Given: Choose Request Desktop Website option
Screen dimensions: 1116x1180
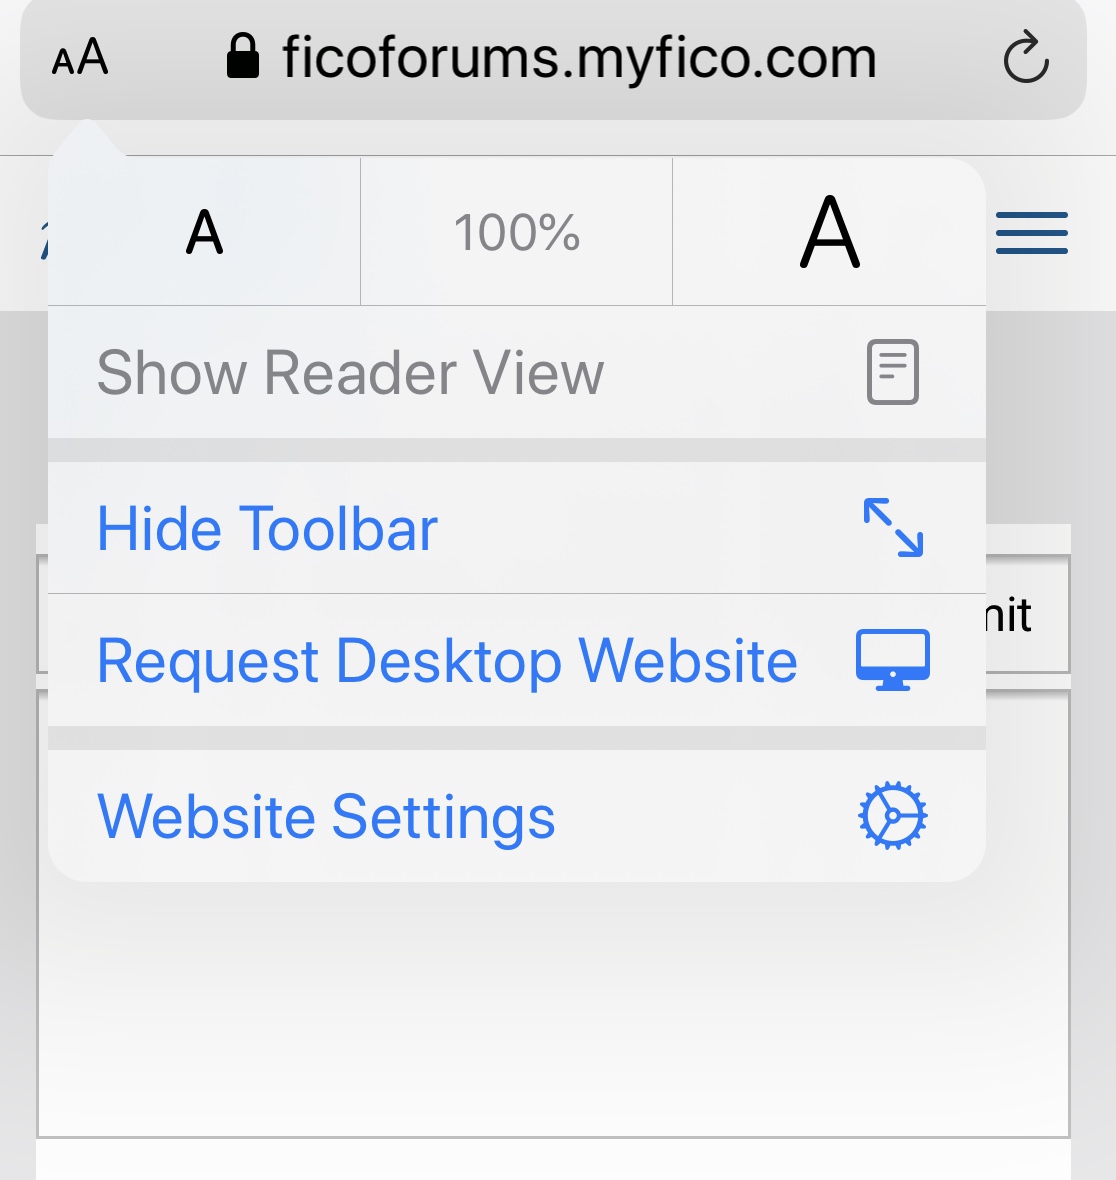Looking at the screenshot, I should (517, 660).
